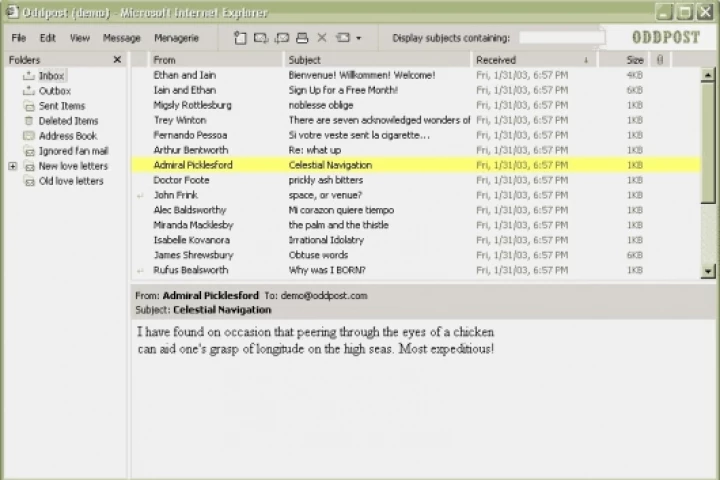Click the Old love letters folder icon
720x480 pixels.
29,181
